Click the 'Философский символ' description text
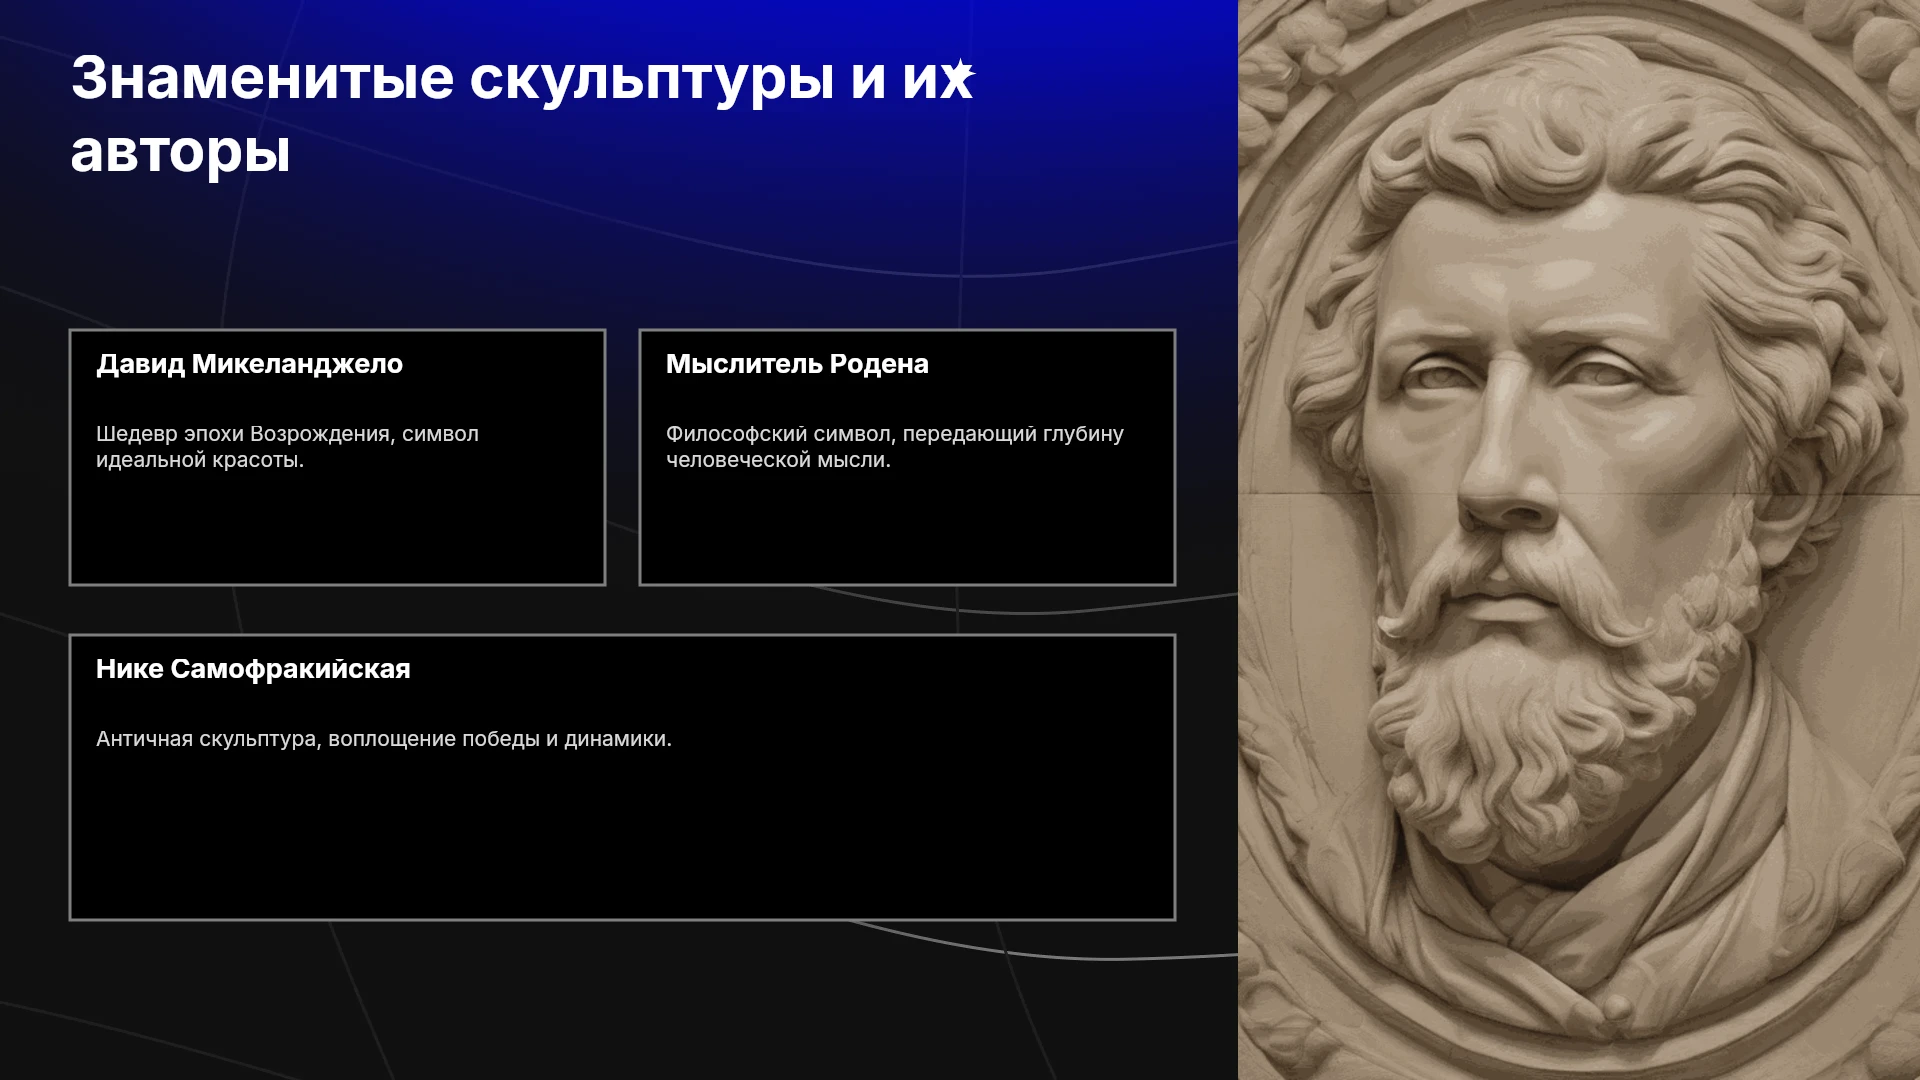 895,447
